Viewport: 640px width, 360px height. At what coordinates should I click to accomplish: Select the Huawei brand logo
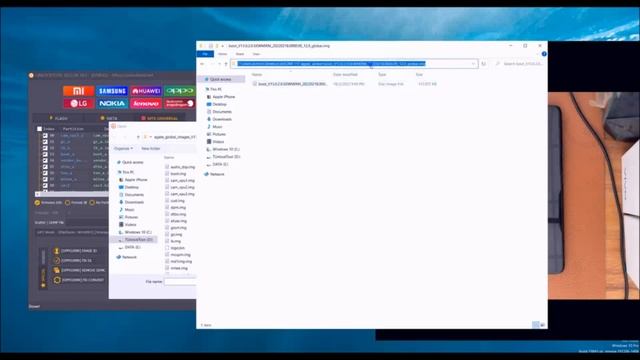(x=146, y=91)
